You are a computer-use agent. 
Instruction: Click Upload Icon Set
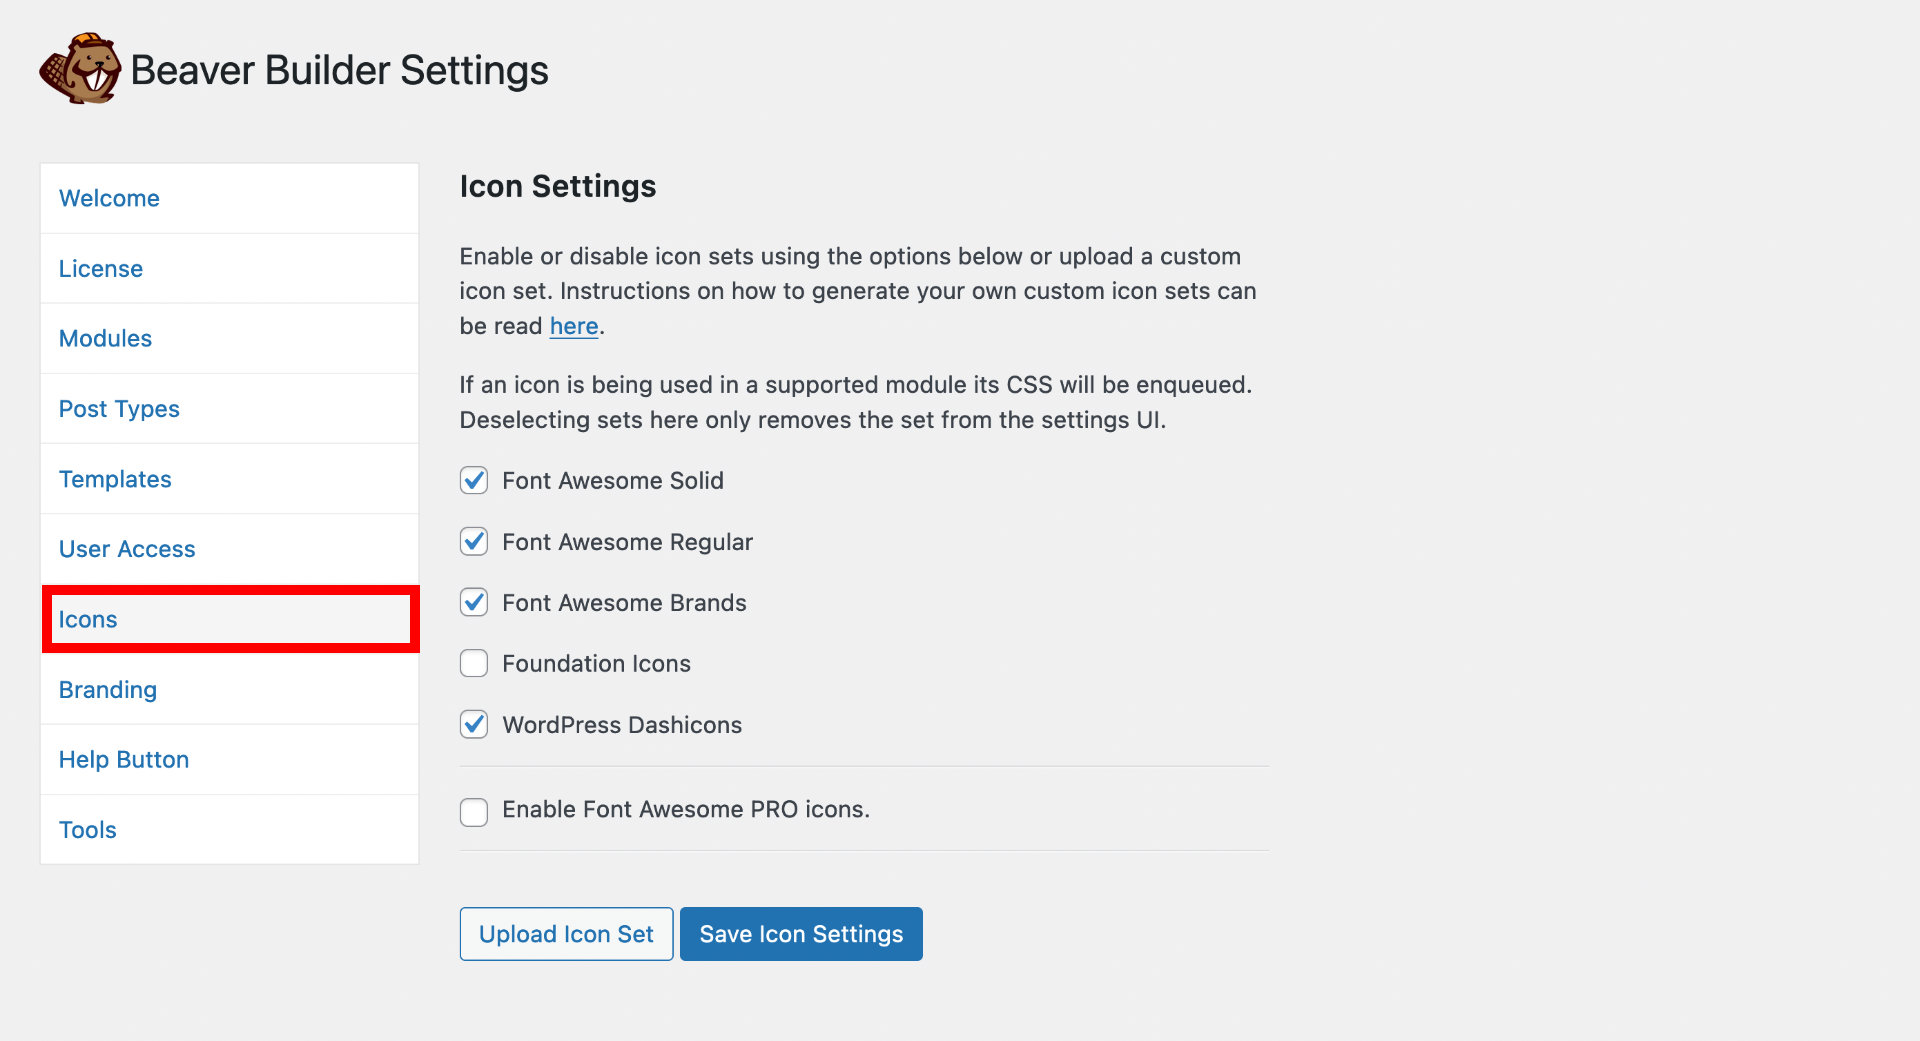coord(565,933)
